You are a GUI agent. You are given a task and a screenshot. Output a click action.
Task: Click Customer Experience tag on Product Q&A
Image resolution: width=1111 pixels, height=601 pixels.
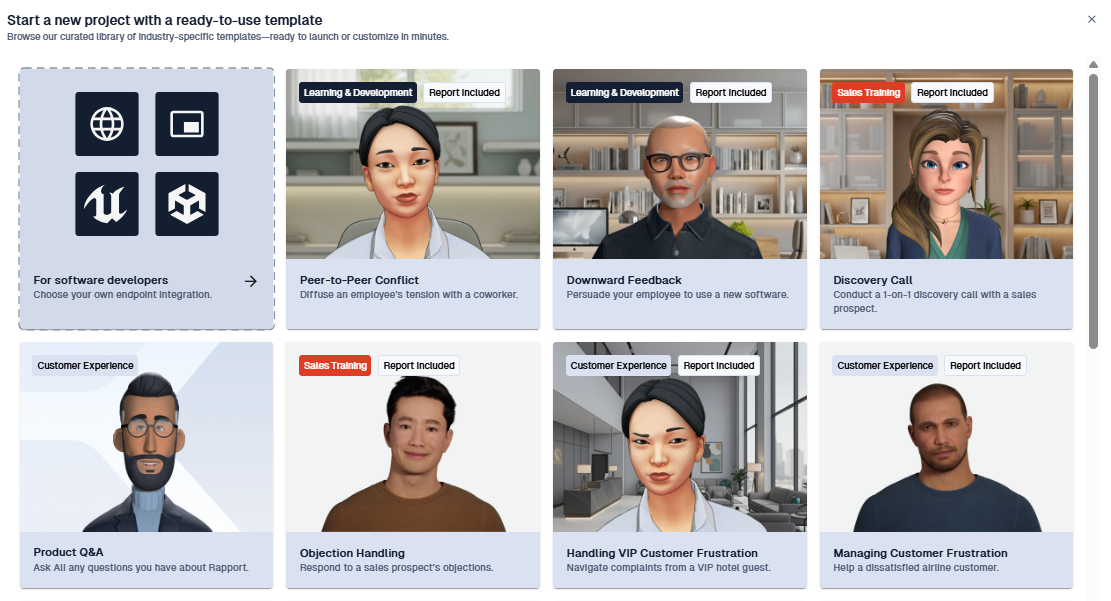pos(85,366)
